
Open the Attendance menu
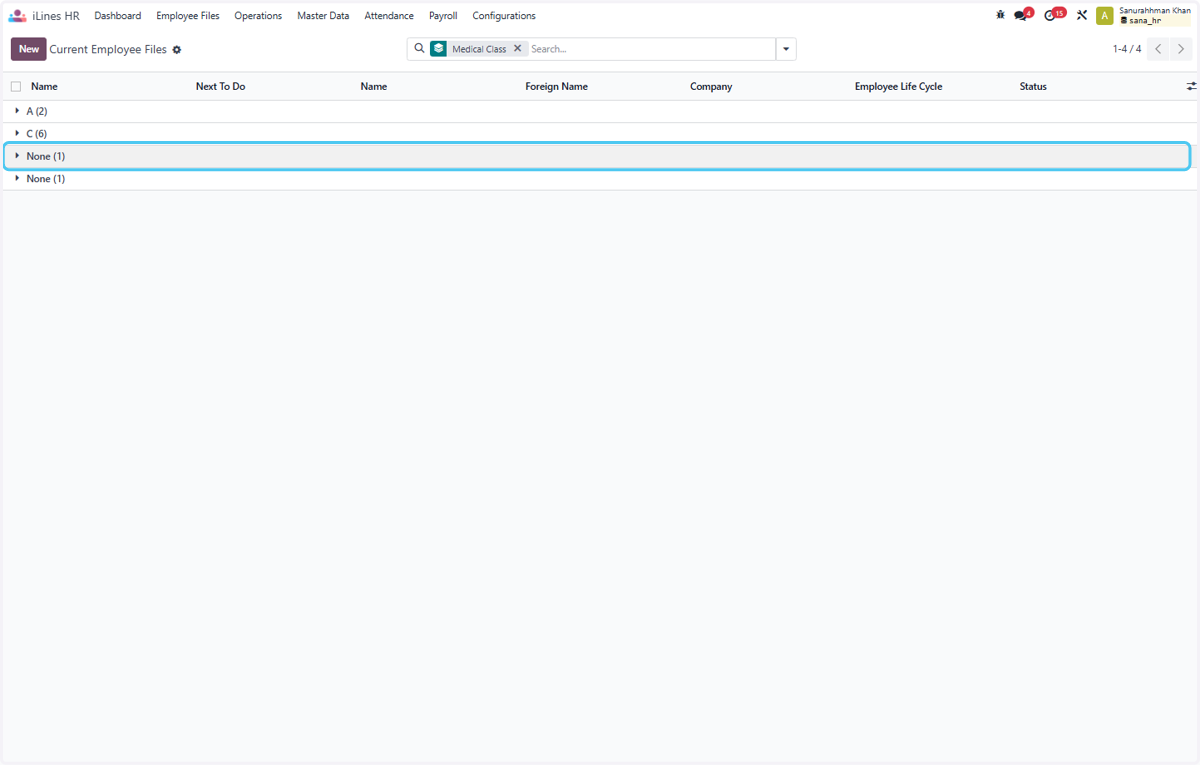389,16
